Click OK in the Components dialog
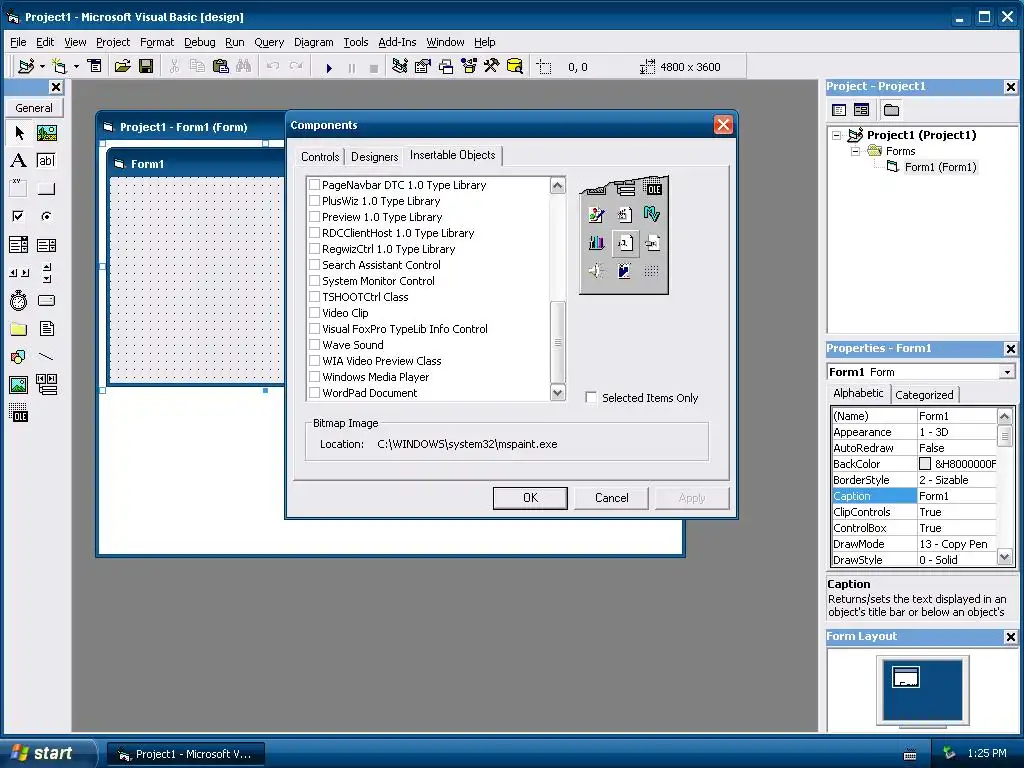1024x768 pixels. tap(530, 498)
